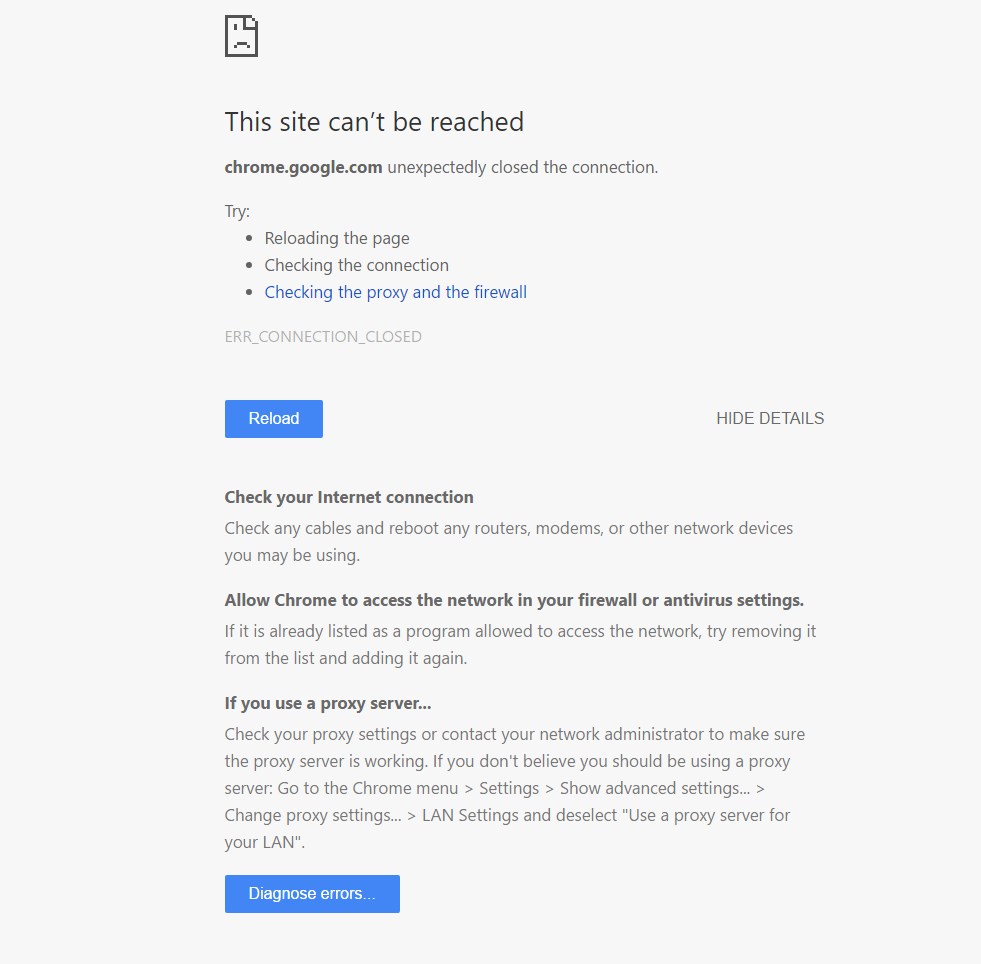Image resolution: width=981 pixels, height=964 pixels.
Task: Click 'unexpectedly closed the connection' text
Action: coord(522,167)
